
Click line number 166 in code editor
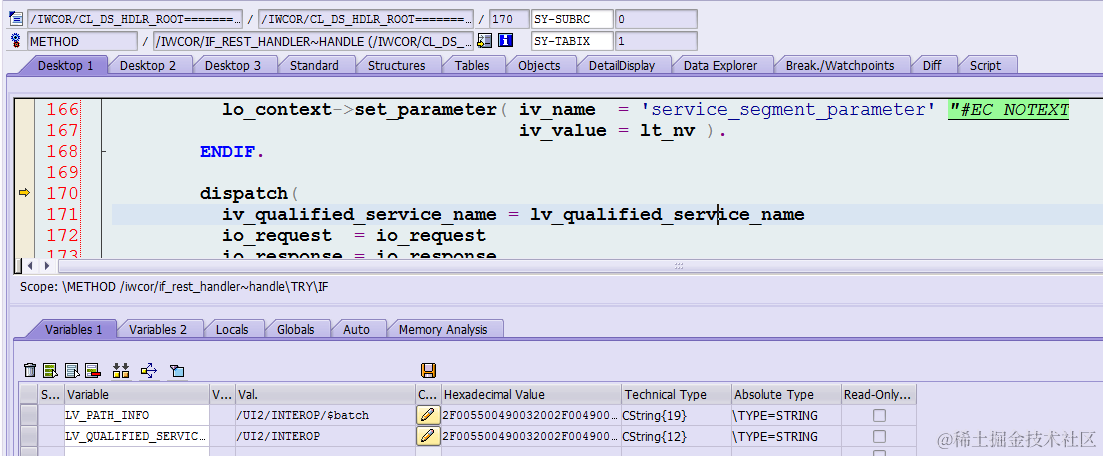coord(62,110)
